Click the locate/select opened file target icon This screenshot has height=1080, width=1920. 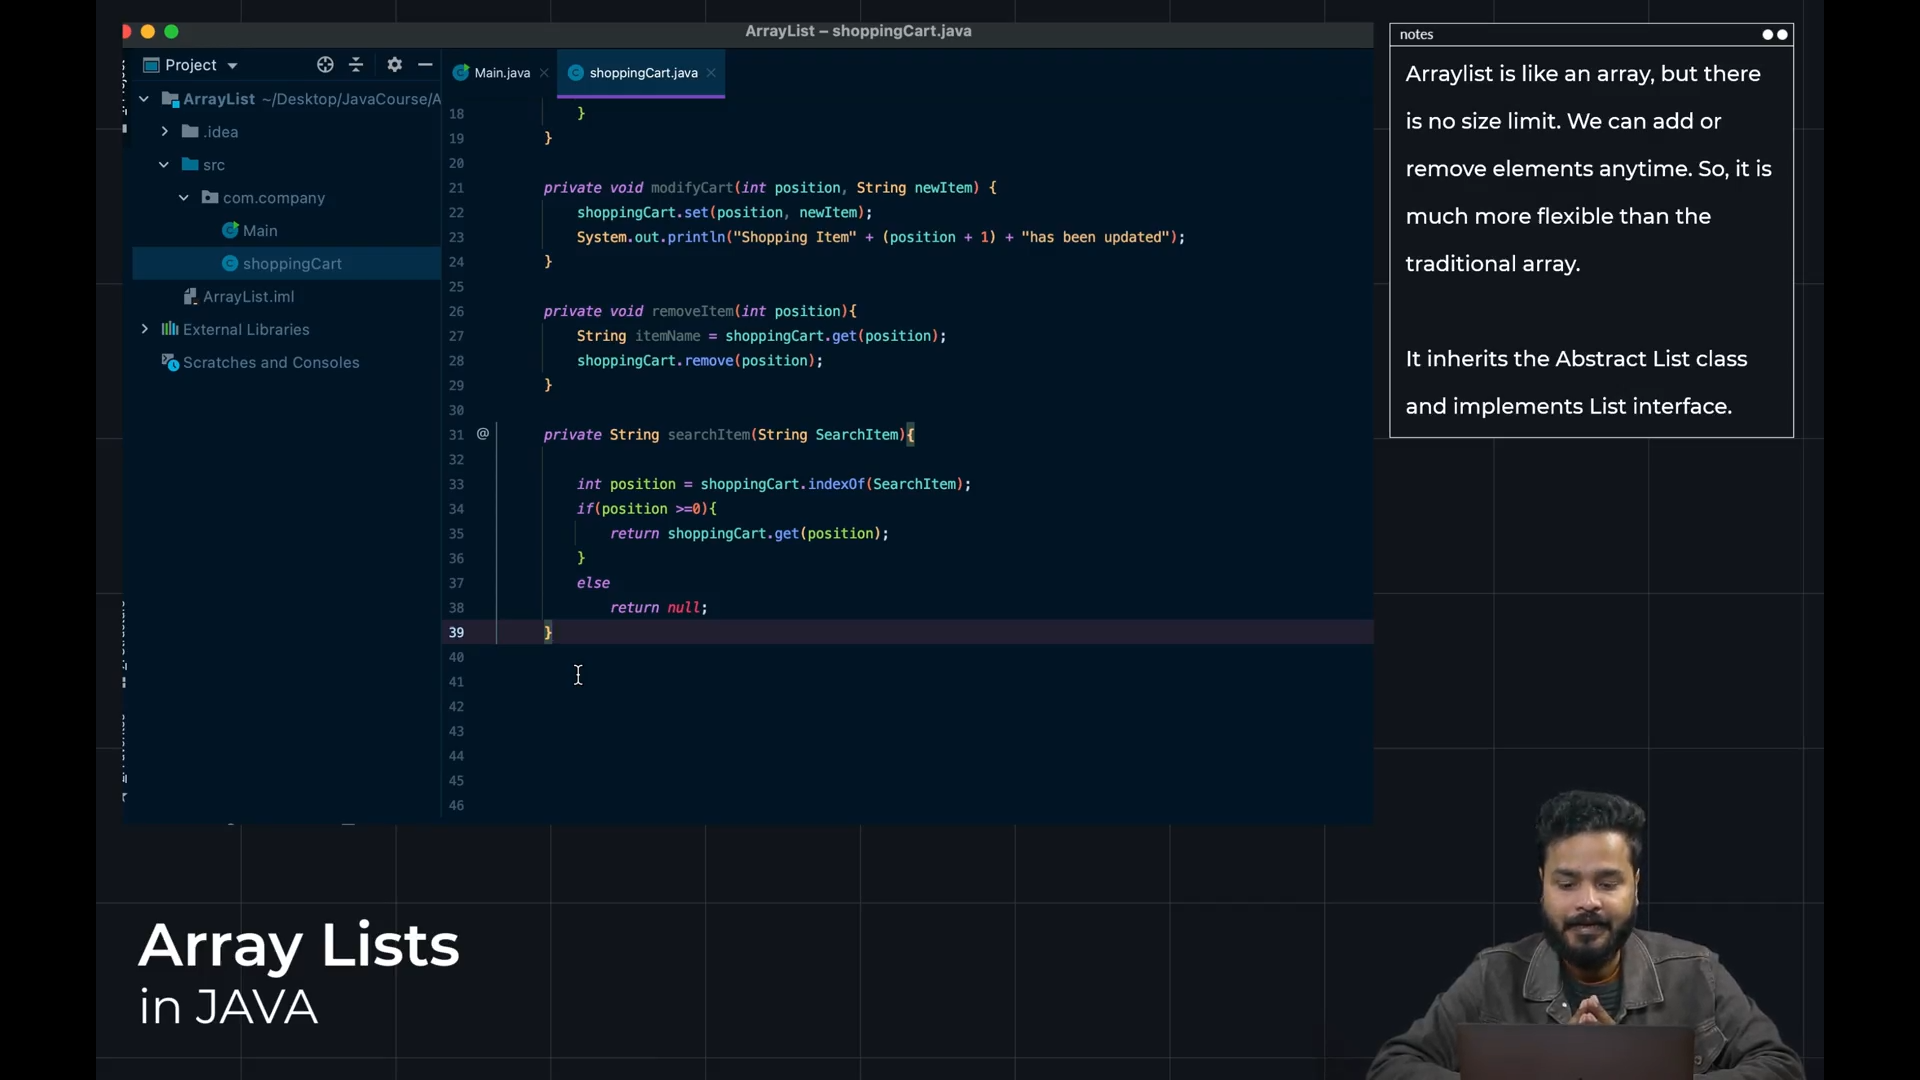pyautogui.click(x=325, y=65)
